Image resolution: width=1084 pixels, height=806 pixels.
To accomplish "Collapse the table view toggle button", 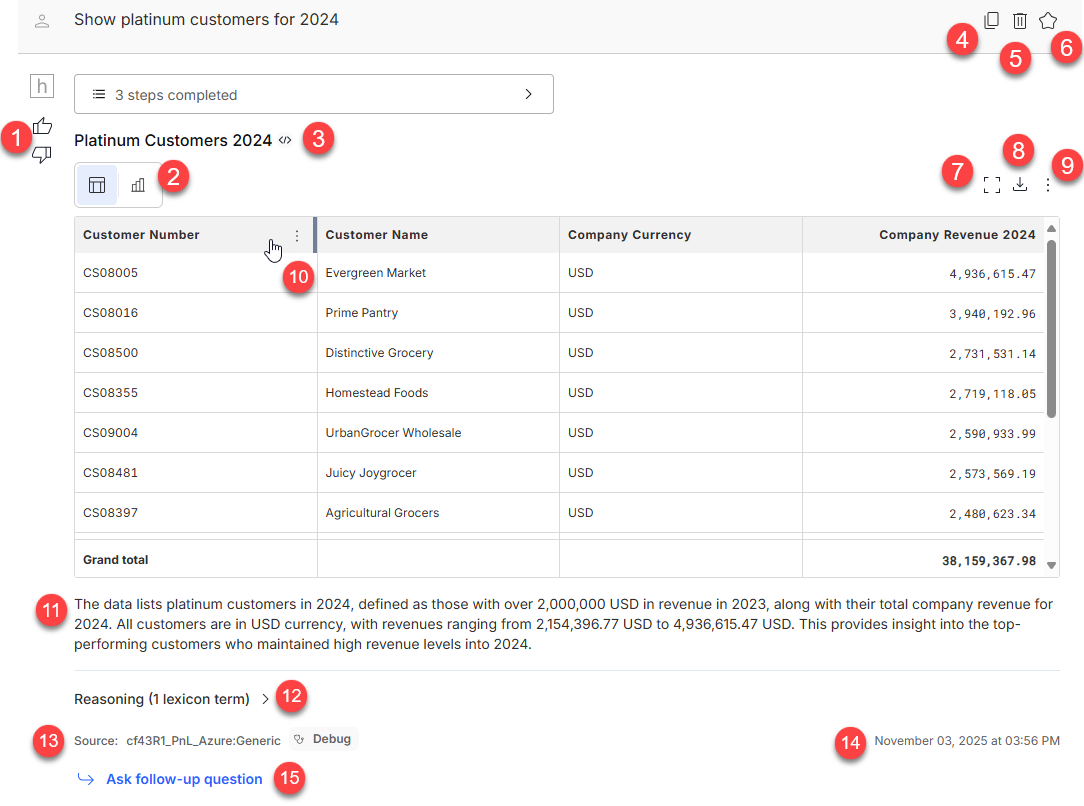I will (96, 184).
